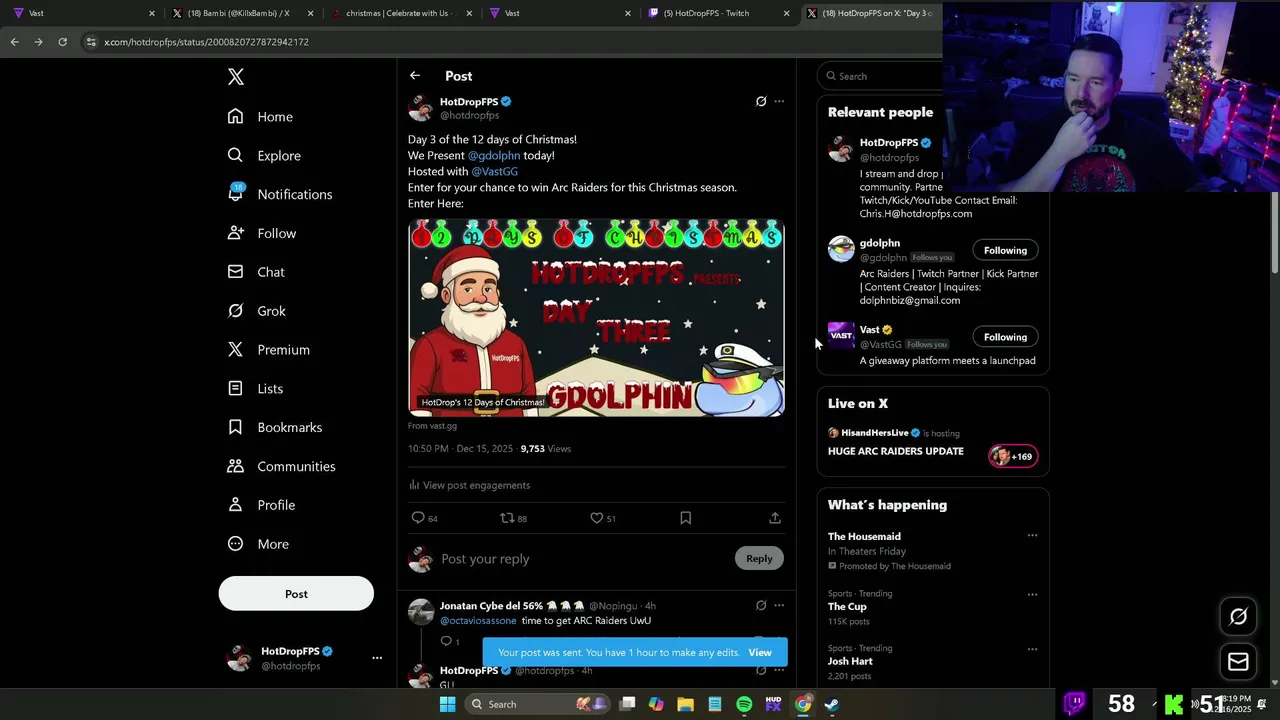Open Spotify from the taskbar
The height and width of the screenshot is (720, 1280).
click(x=744, y=704)
